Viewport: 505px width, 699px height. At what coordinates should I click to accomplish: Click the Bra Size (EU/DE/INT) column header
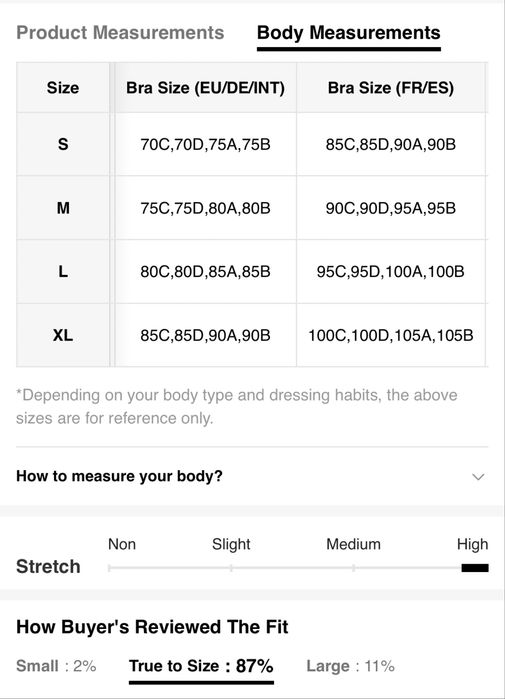click(205, 88)
